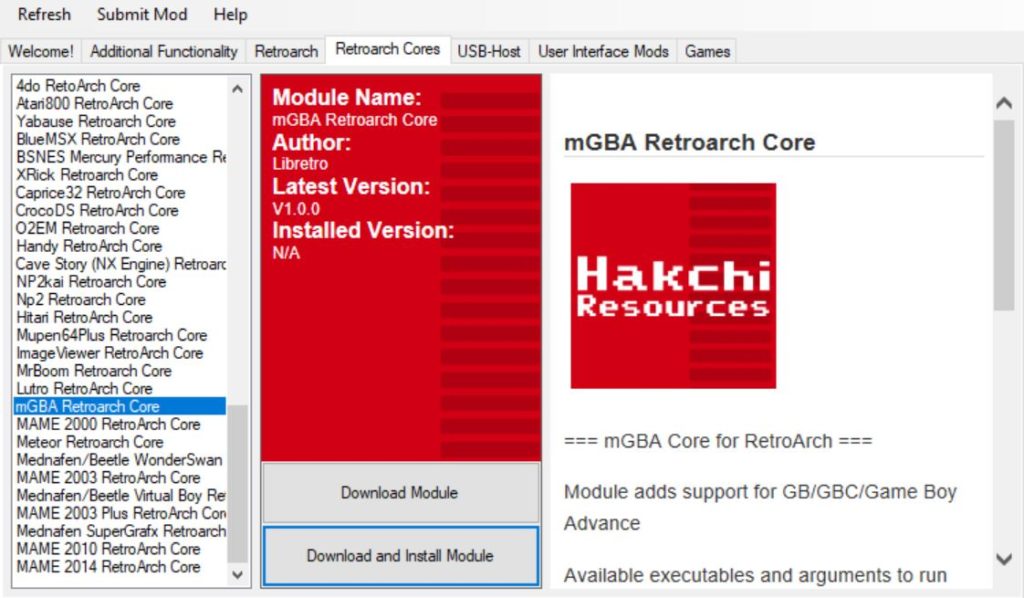Switch to the Games tab

click(x=707, y=51)
